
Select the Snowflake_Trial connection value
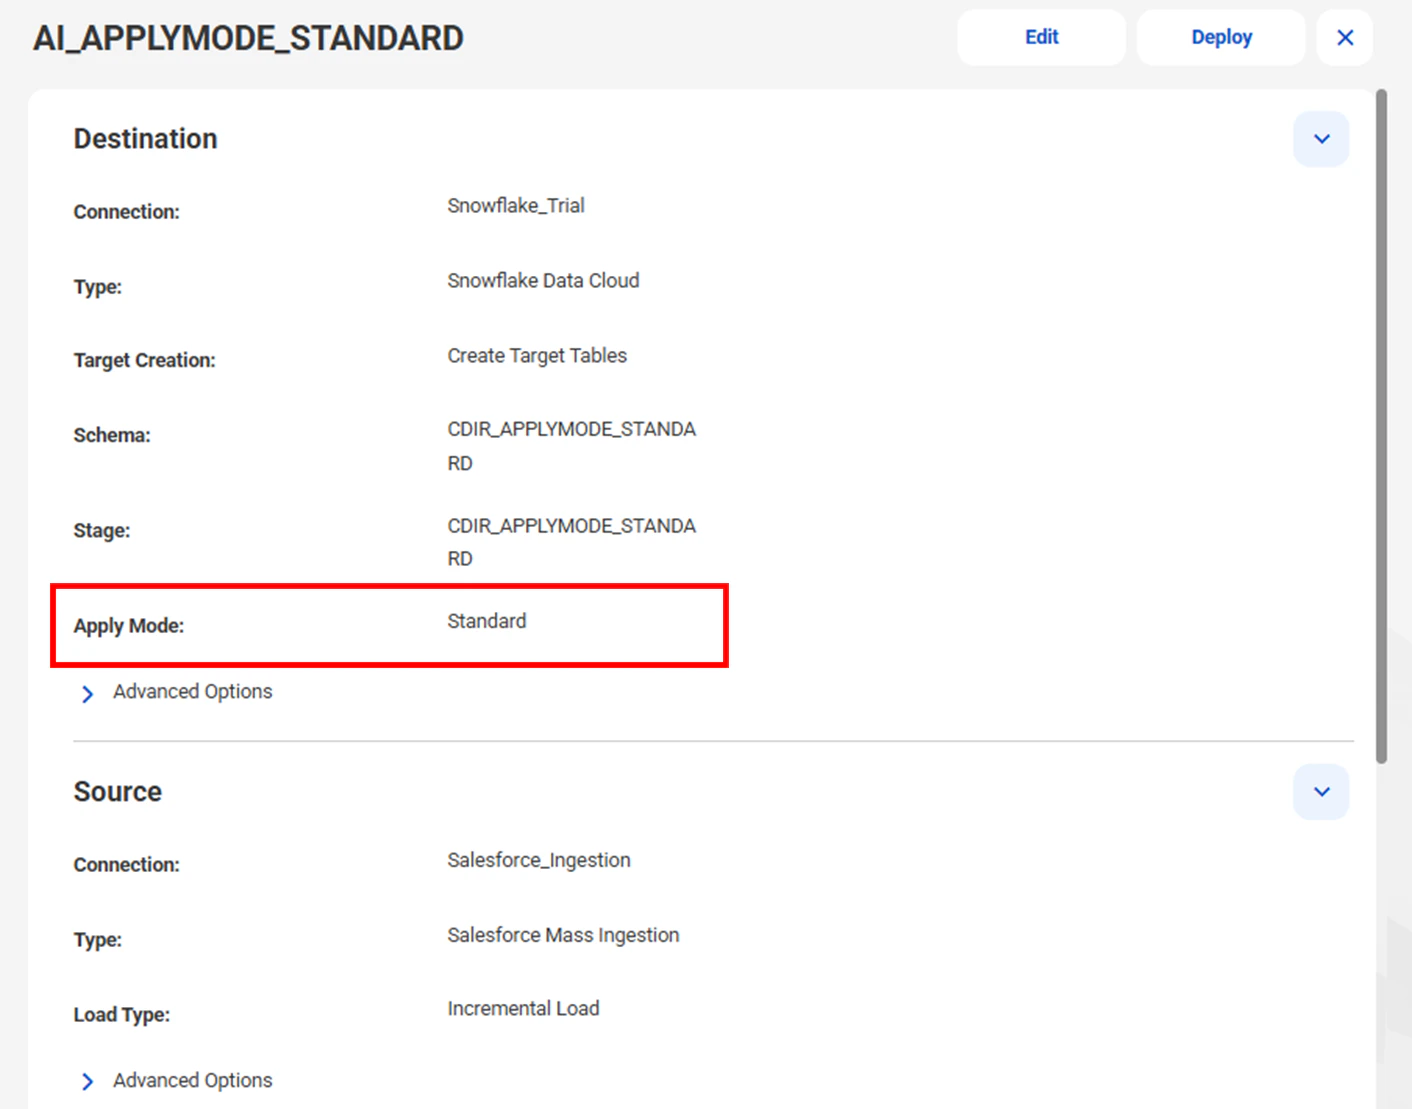click(516, 206)
